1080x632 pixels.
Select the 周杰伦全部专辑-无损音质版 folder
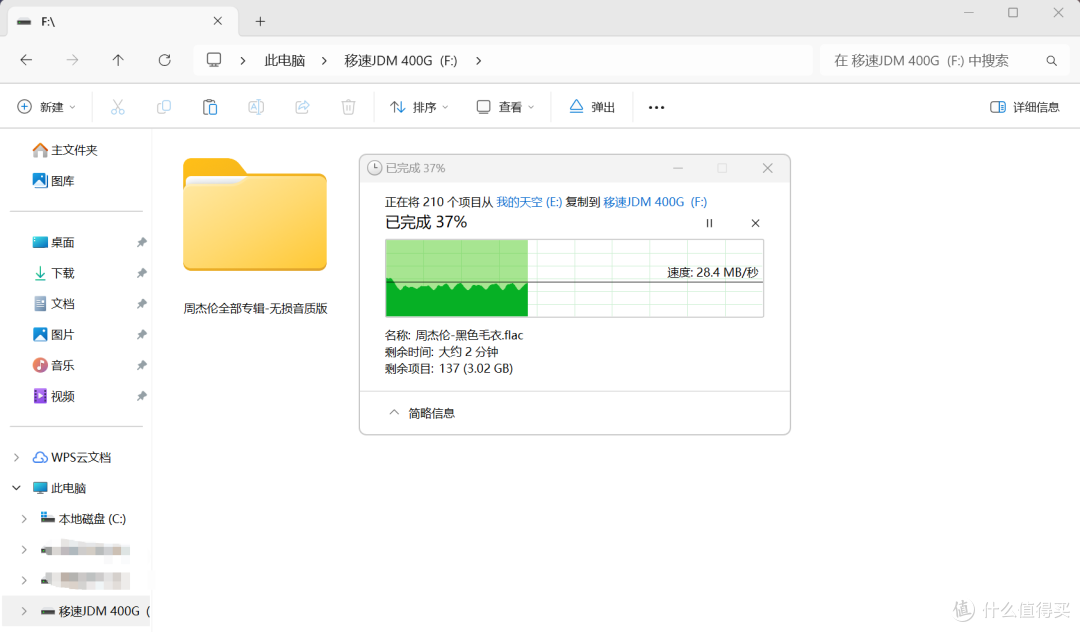255,235
